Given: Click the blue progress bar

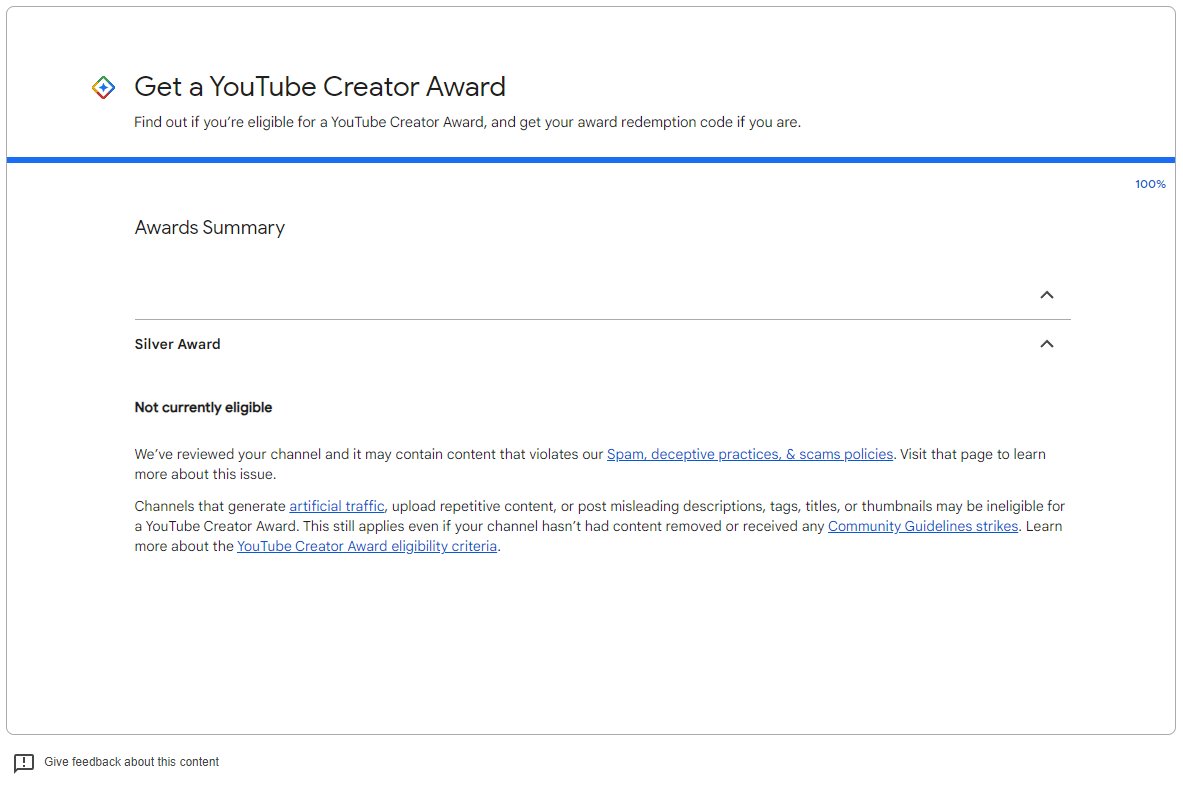Looking at the screenshot, I should click(591, 160).
